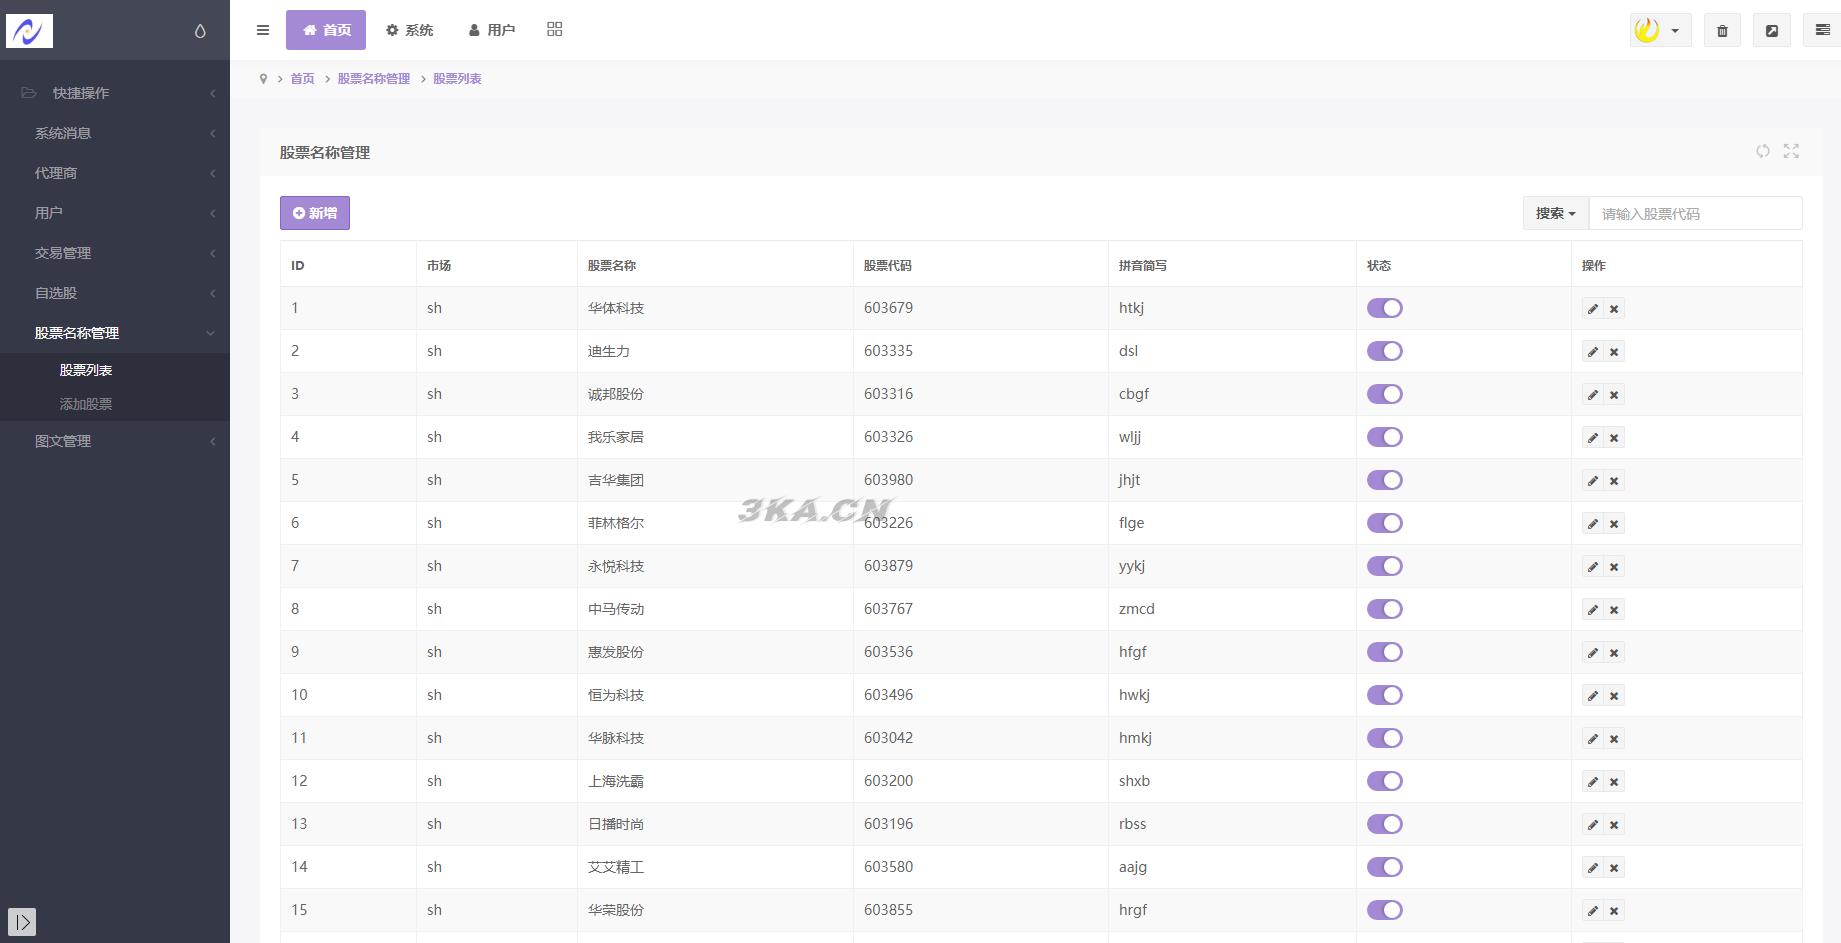
Task: Click the trash icon in top-right toolbar
Action: [x=1722, y=30]
